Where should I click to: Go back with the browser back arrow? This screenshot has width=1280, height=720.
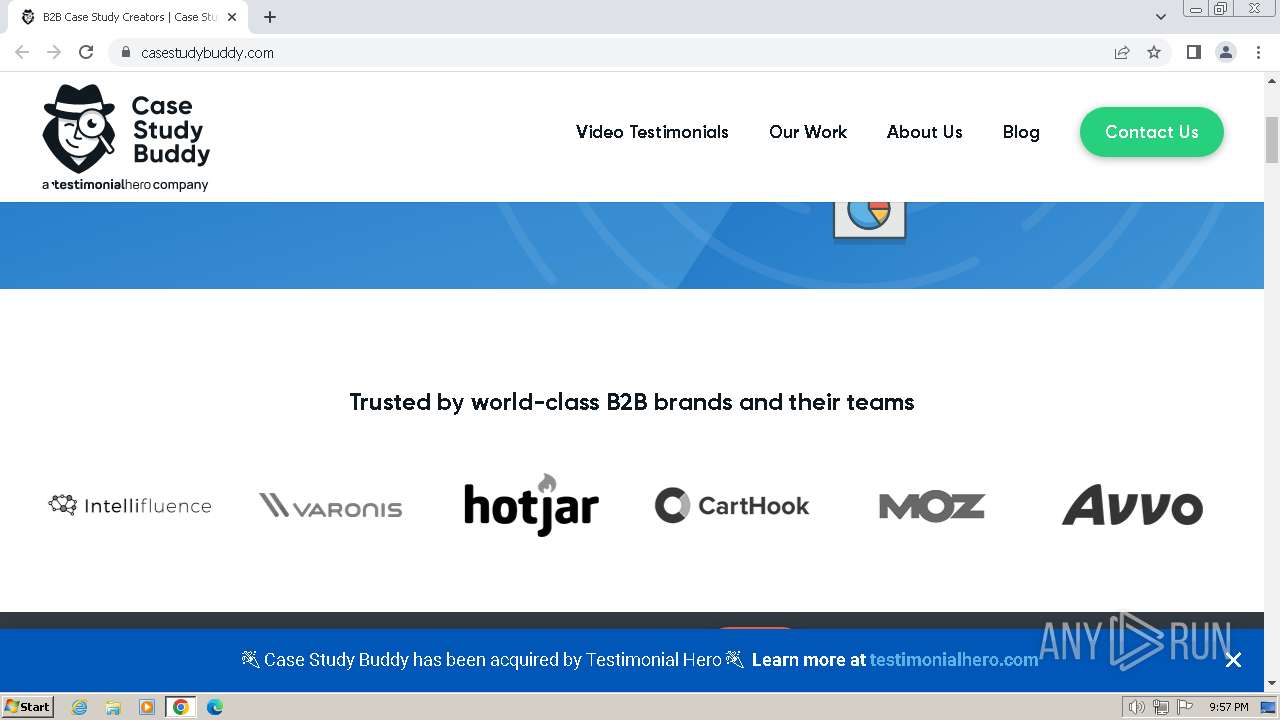tap(22, 52)
